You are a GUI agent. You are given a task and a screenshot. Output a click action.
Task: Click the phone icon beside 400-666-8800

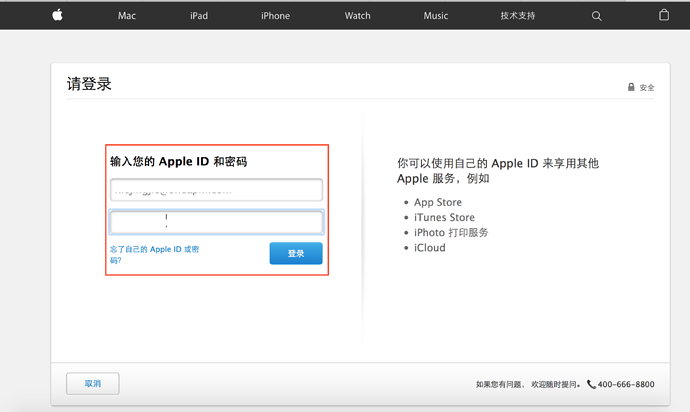pyautogui.click(x=591, y=384)
